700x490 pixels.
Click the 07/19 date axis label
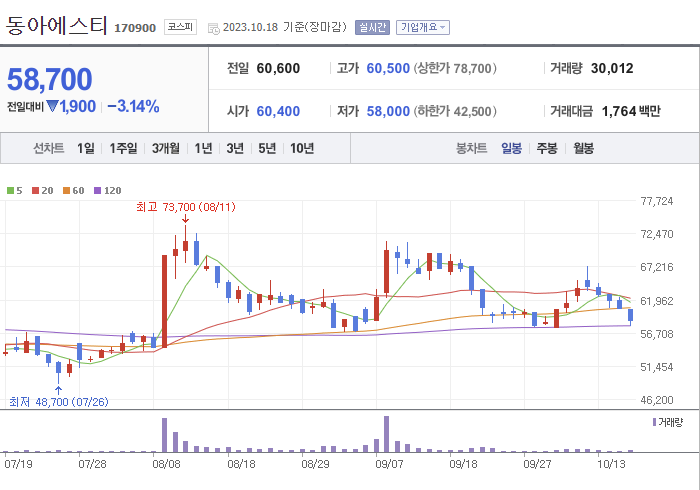(18, 464)
